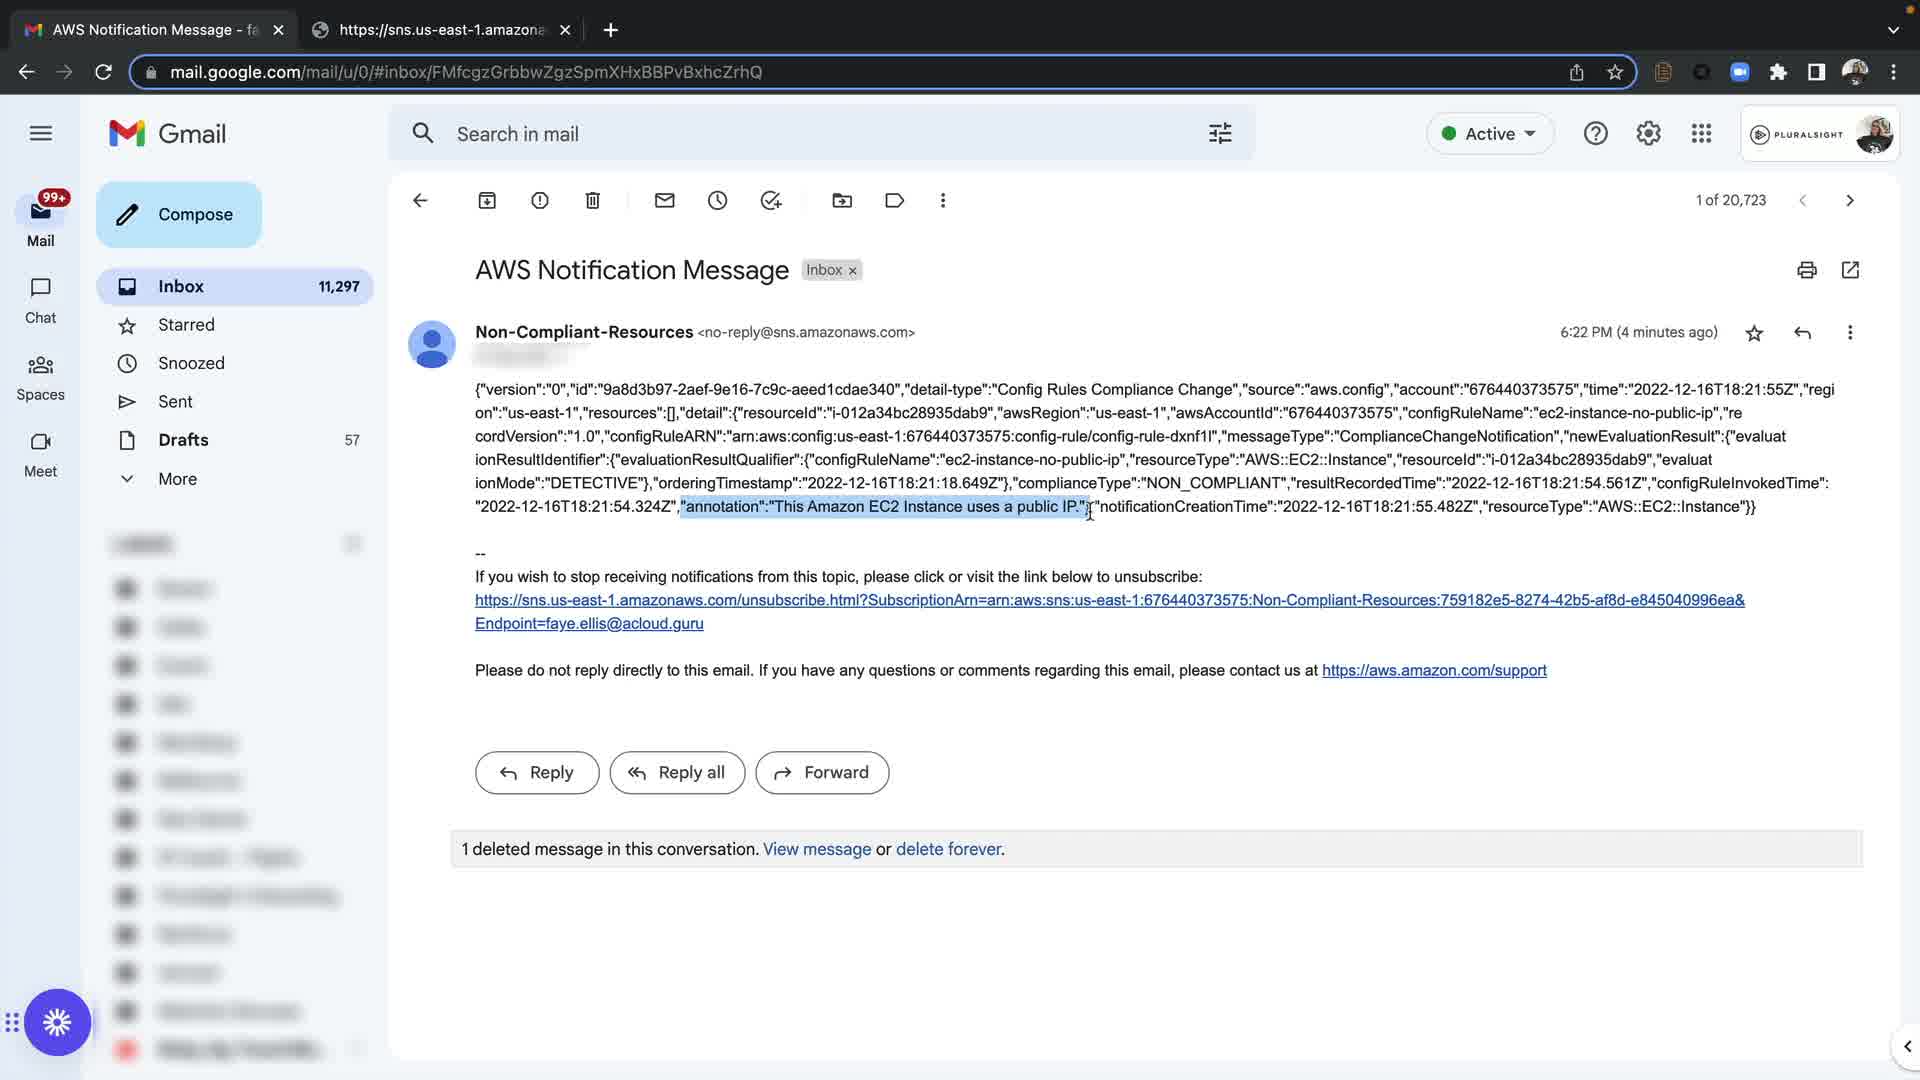This screenshot has height=1080, width=1920.
Task: Open the Drafts folder
Action: [183, 440]
